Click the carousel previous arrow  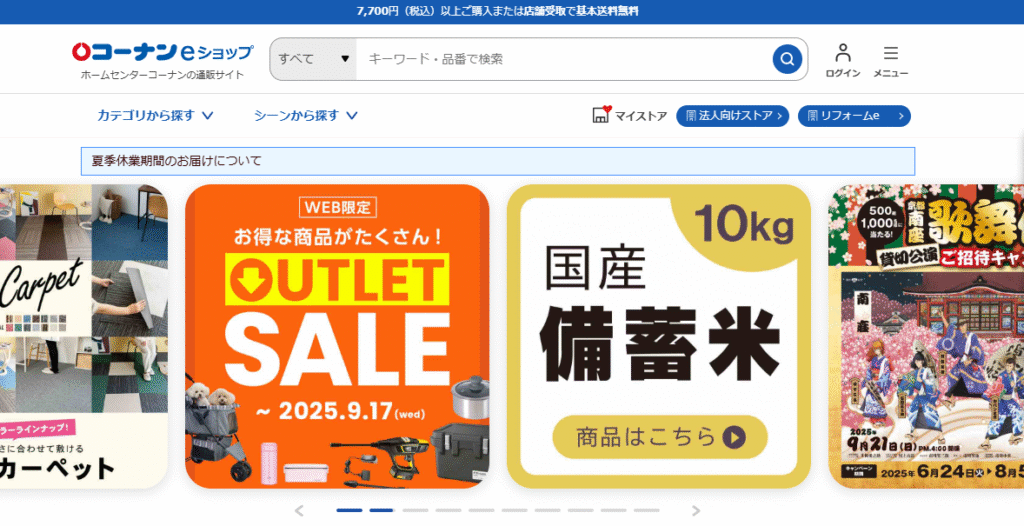click(299, 510)
